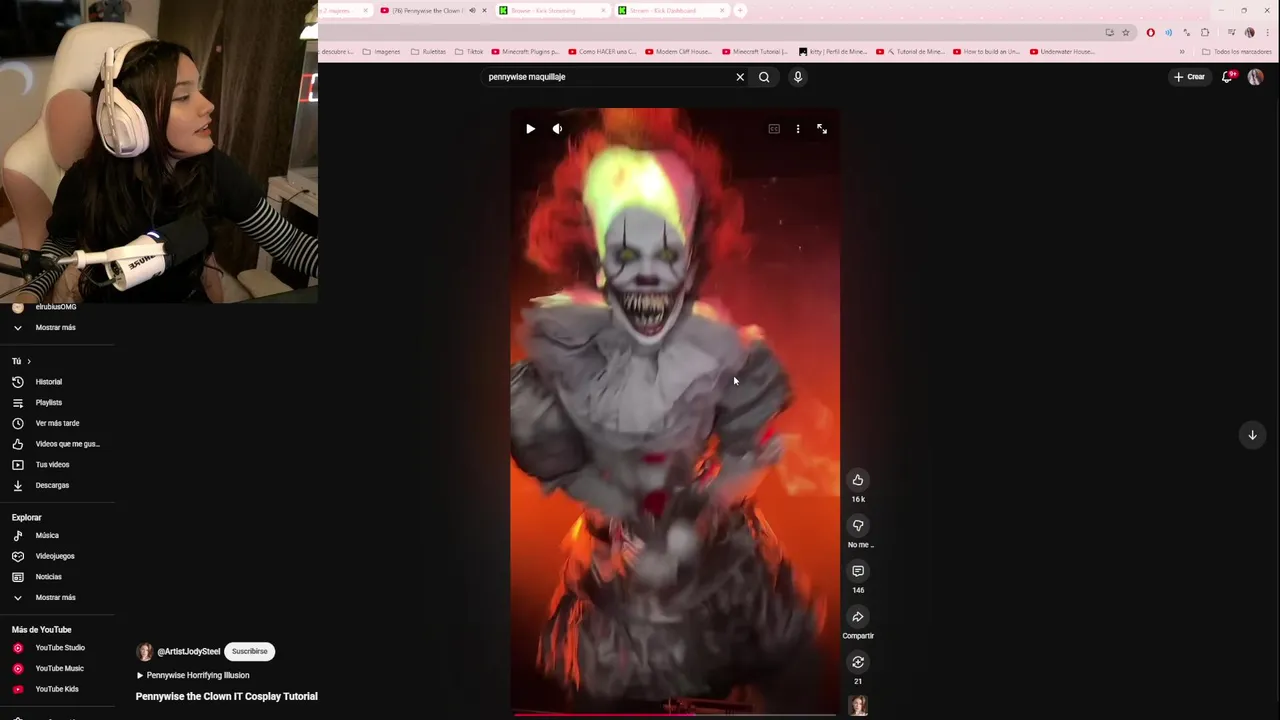
Task: Toggle closed captions on the short
Action: [x=774, y=129]
